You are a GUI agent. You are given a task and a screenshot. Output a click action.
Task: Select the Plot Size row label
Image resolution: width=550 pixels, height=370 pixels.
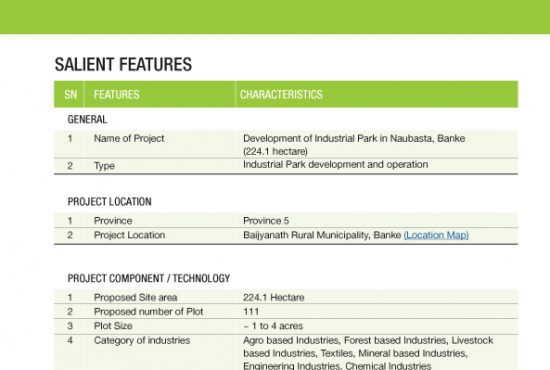click(113, 326)
